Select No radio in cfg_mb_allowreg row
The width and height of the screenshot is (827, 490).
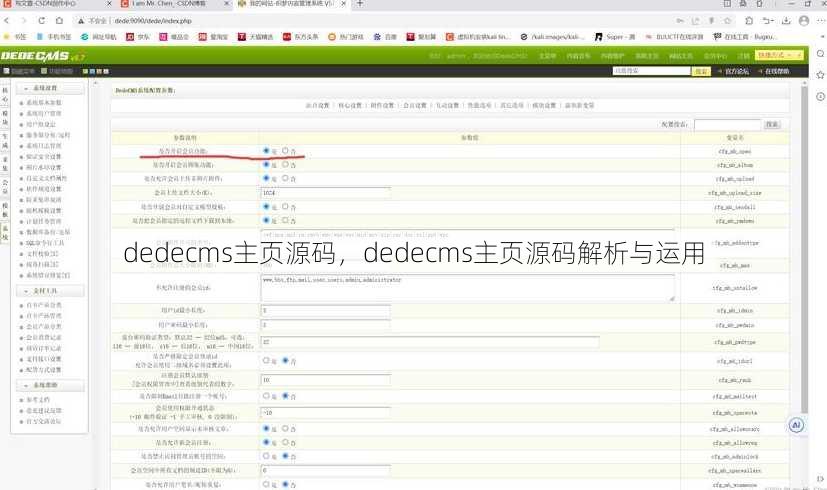(x=285, y=442)
